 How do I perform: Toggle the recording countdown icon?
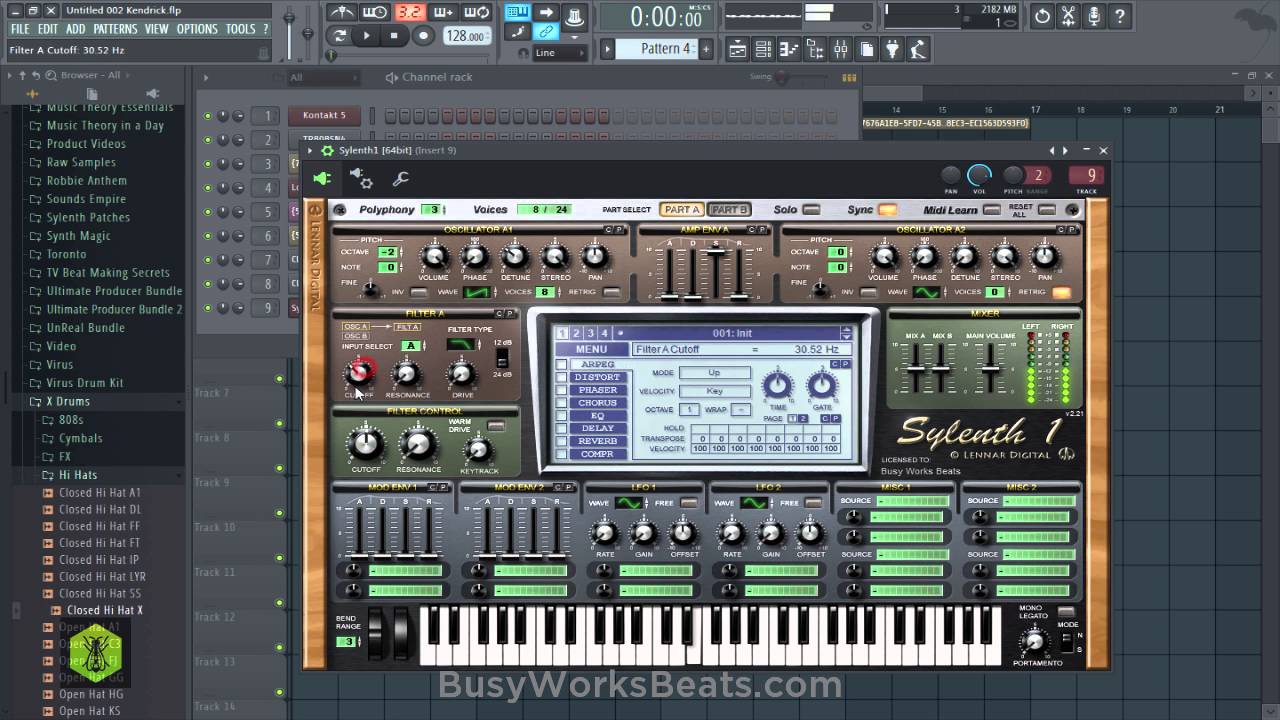tap(409, 13)
